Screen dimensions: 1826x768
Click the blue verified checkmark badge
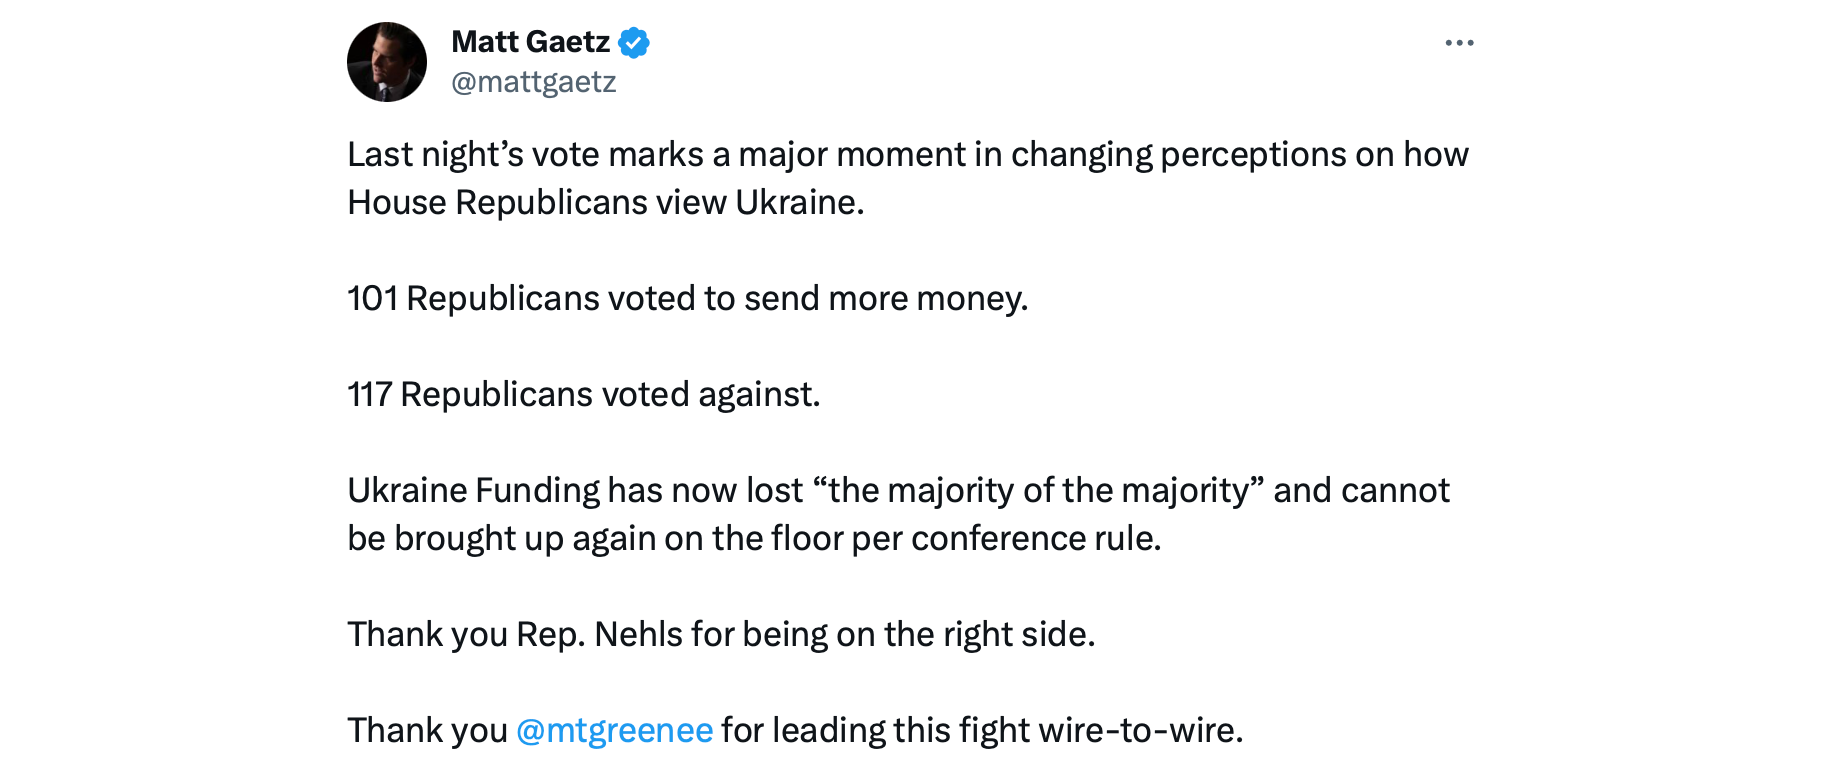point(634,43)
